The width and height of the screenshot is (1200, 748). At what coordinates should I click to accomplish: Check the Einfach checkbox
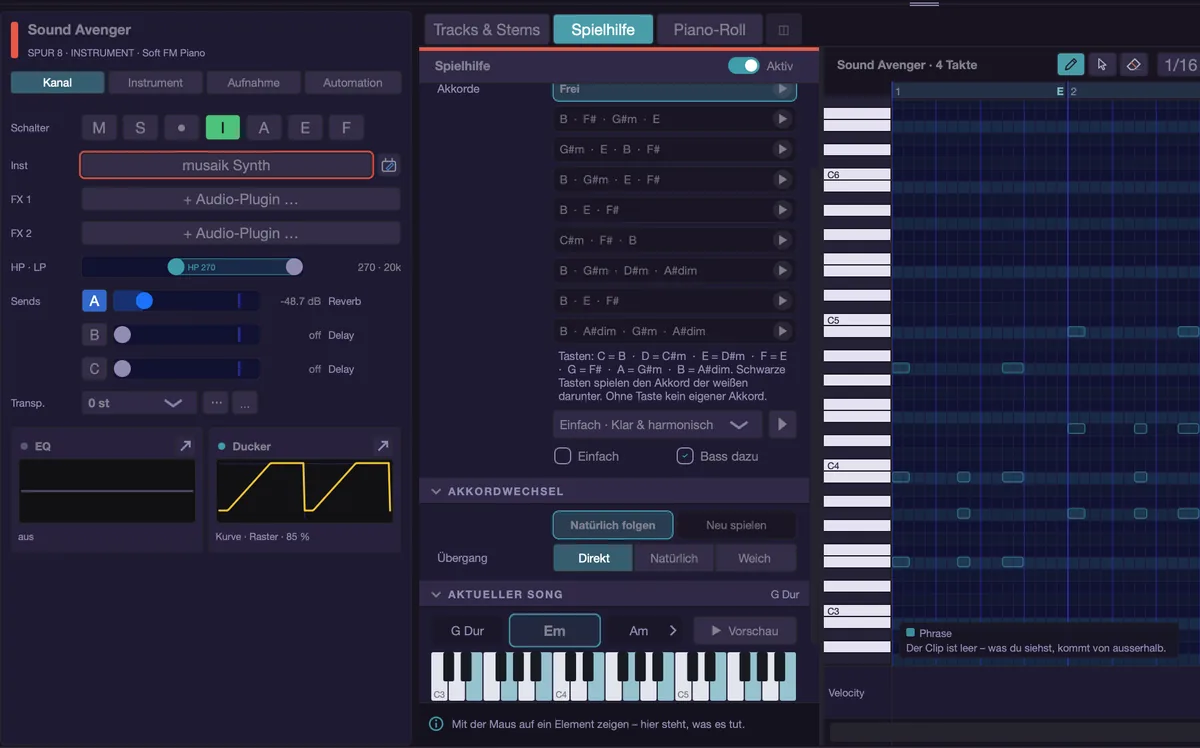(x=562, y=456)
